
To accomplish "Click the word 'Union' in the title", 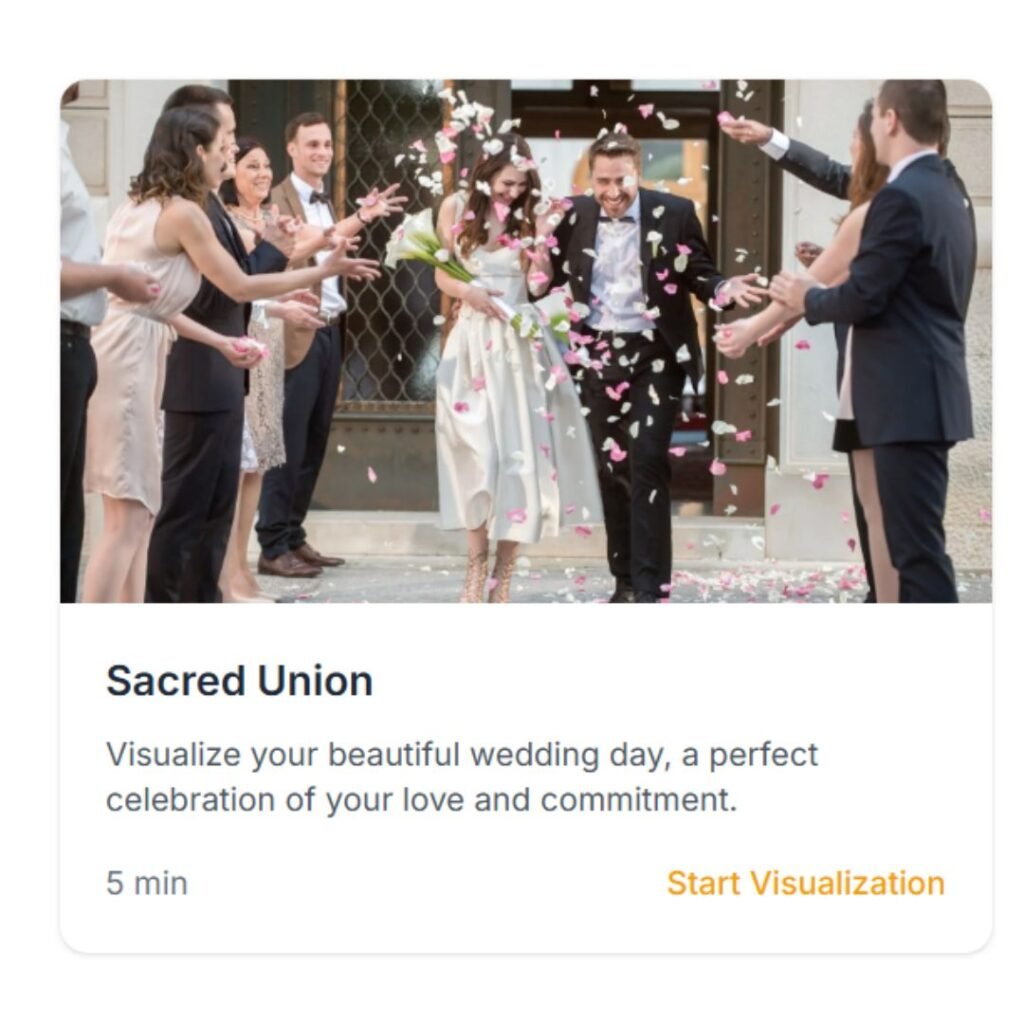I will click(x=315, y=681).
